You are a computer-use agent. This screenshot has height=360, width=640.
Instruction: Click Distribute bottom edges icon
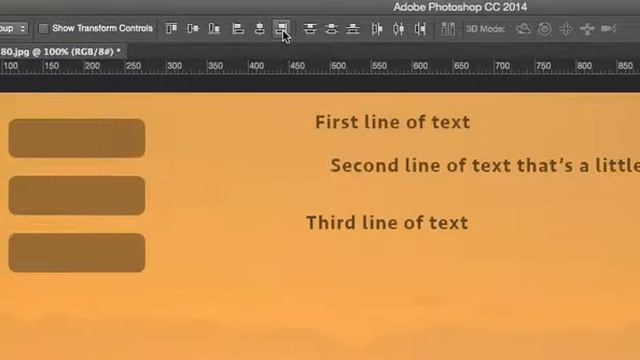point(353,29)
